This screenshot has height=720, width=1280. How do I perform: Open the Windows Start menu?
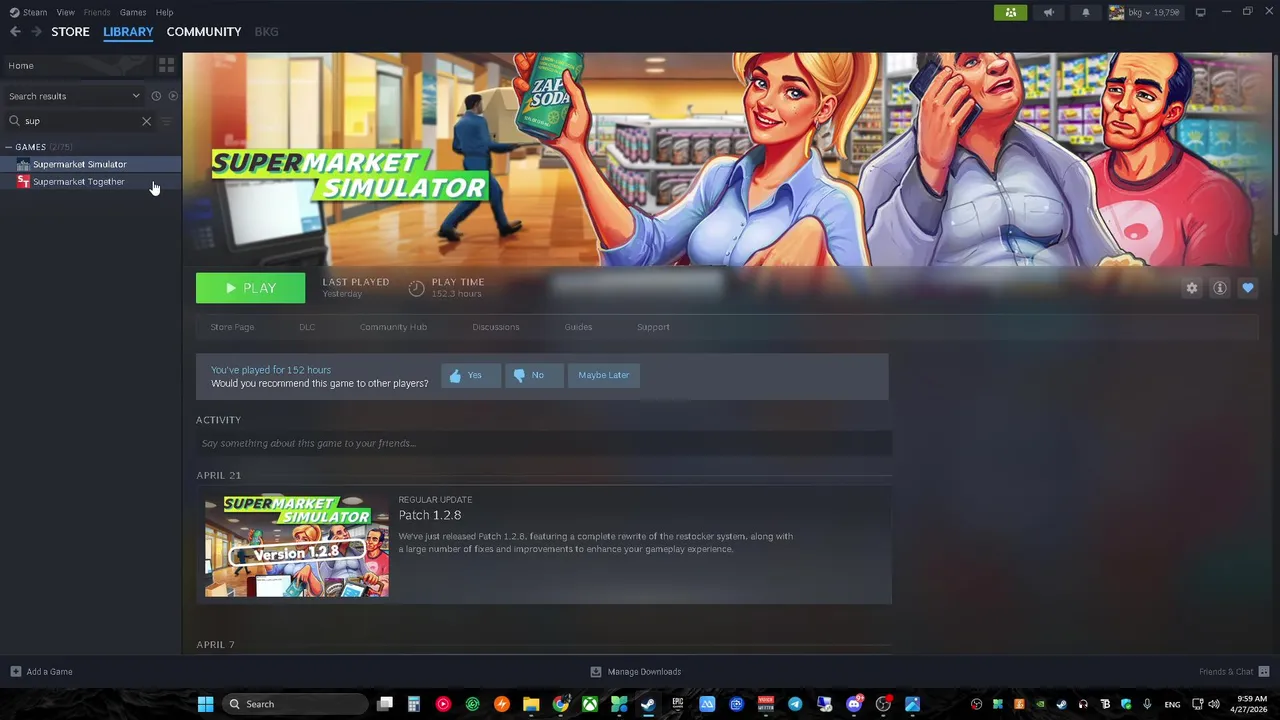(x=205, y=704)
